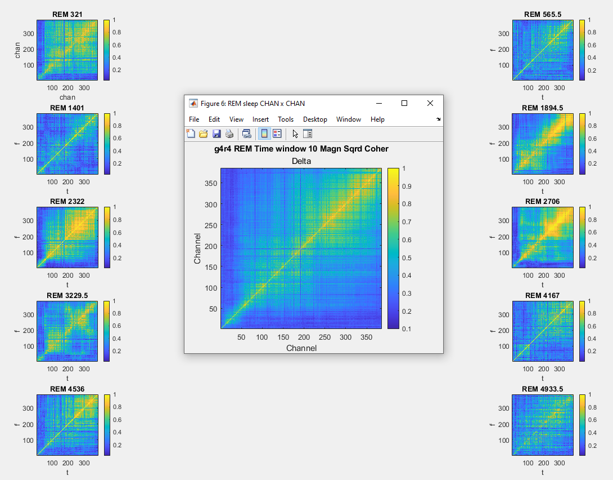Image resolution: width=613 pixels, height=480 pixels.
Task: Toggle the Insert Colorbar toolbar button
Action: pos(264,134)
